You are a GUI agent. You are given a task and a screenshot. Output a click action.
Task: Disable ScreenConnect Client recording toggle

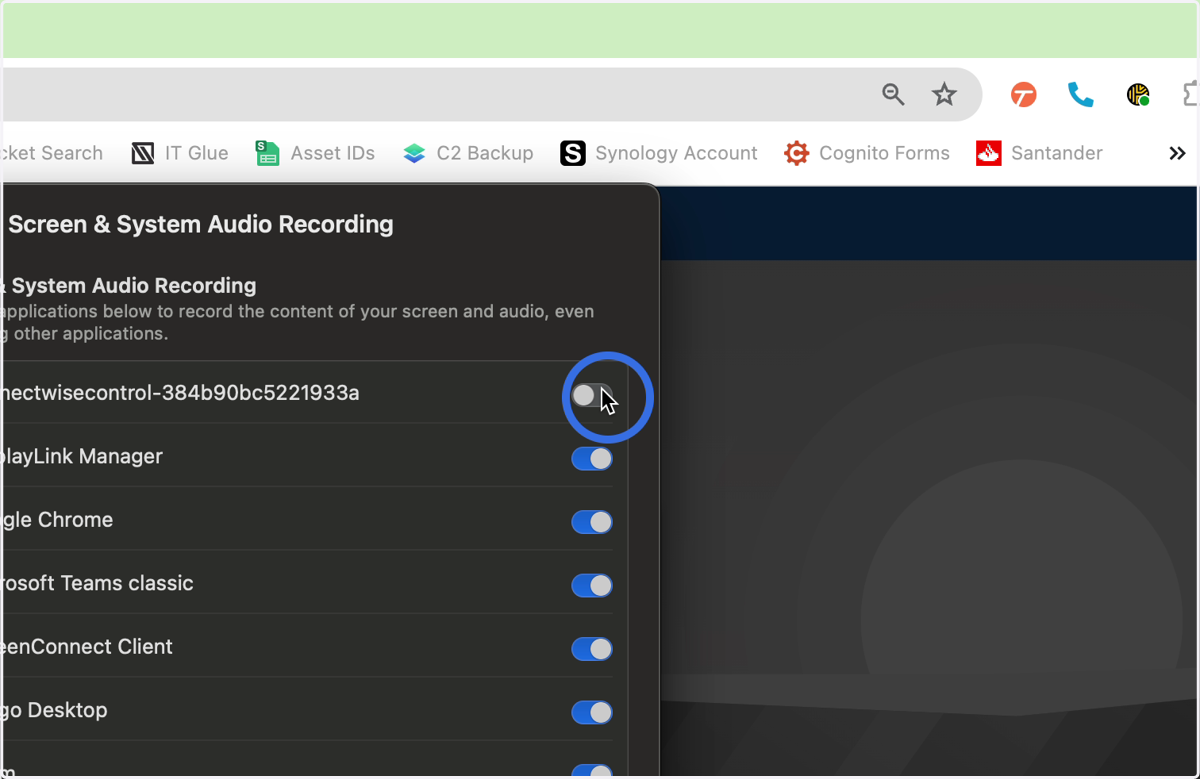[x=592, y=649]
